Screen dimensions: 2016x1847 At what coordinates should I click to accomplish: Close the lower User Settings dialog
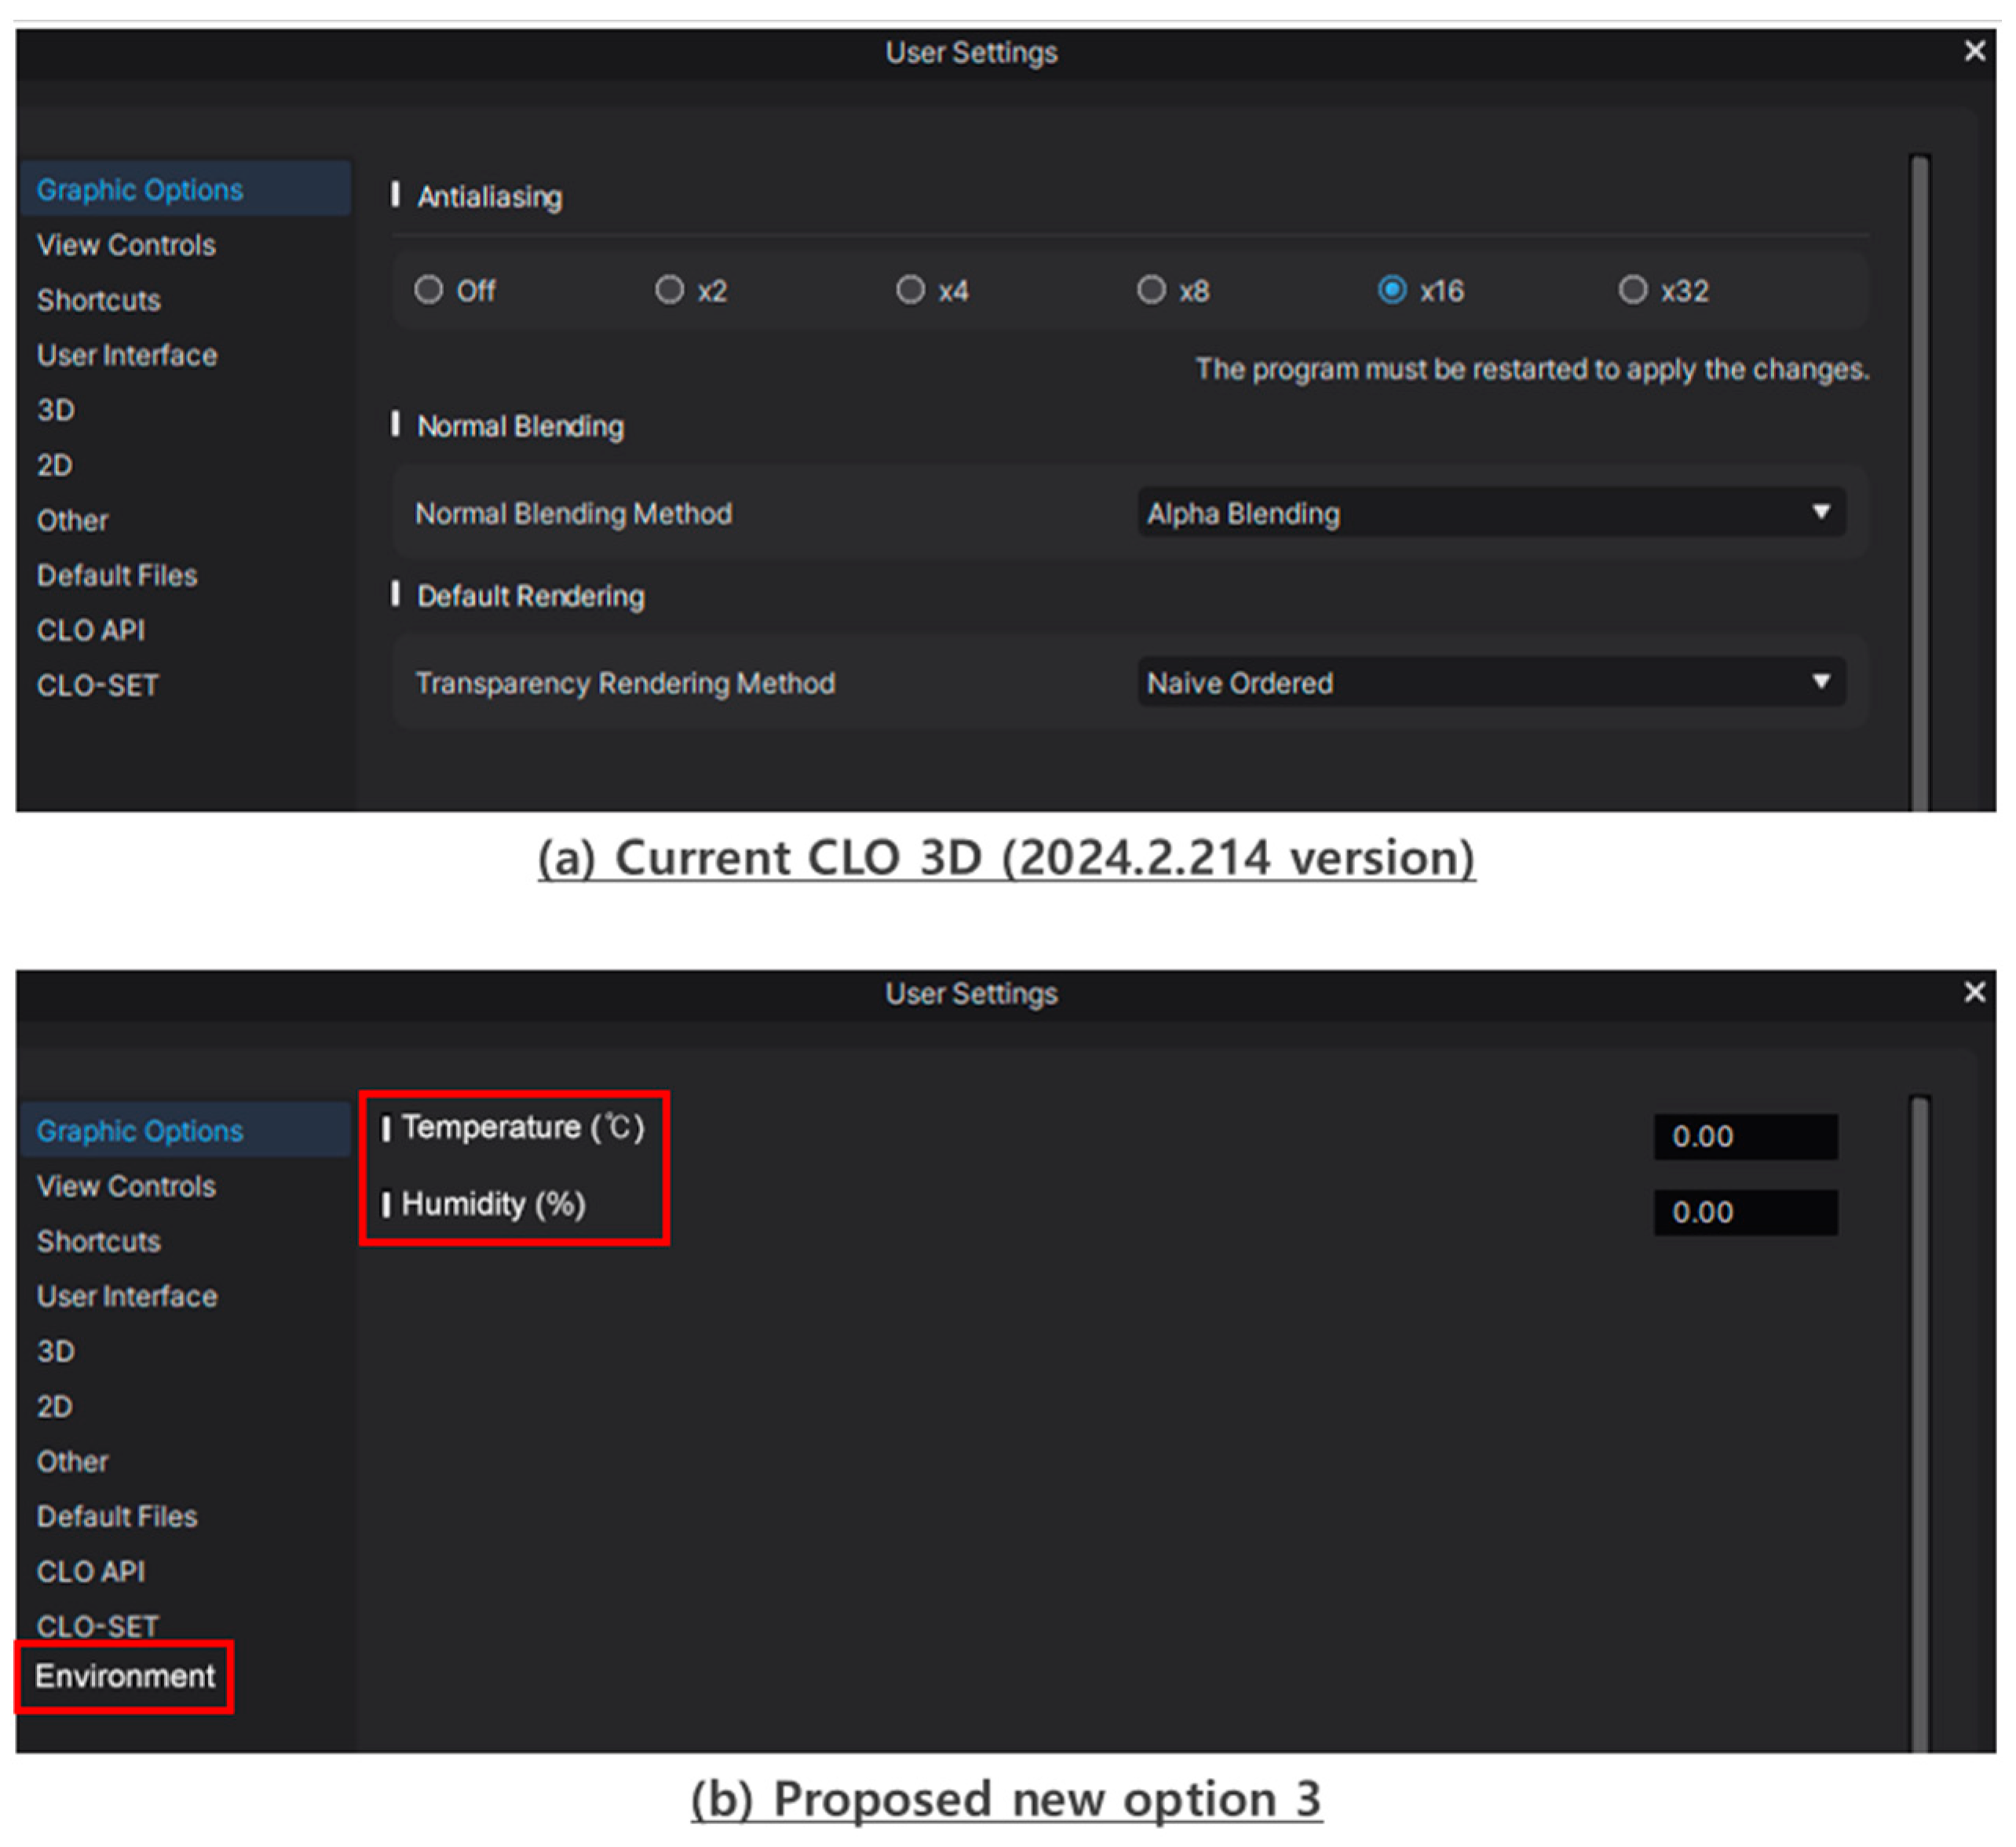click(x=1975, y=992)
